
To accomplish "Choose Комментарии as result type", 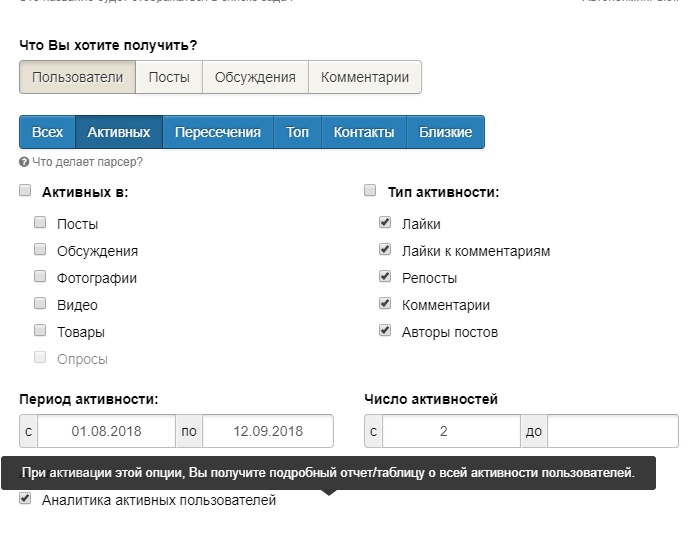I will 365,77.
